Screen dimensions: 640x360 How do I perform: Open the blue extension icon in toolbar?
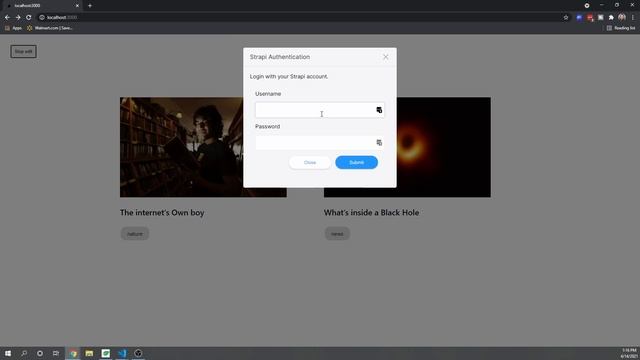[x=579, y=18]
